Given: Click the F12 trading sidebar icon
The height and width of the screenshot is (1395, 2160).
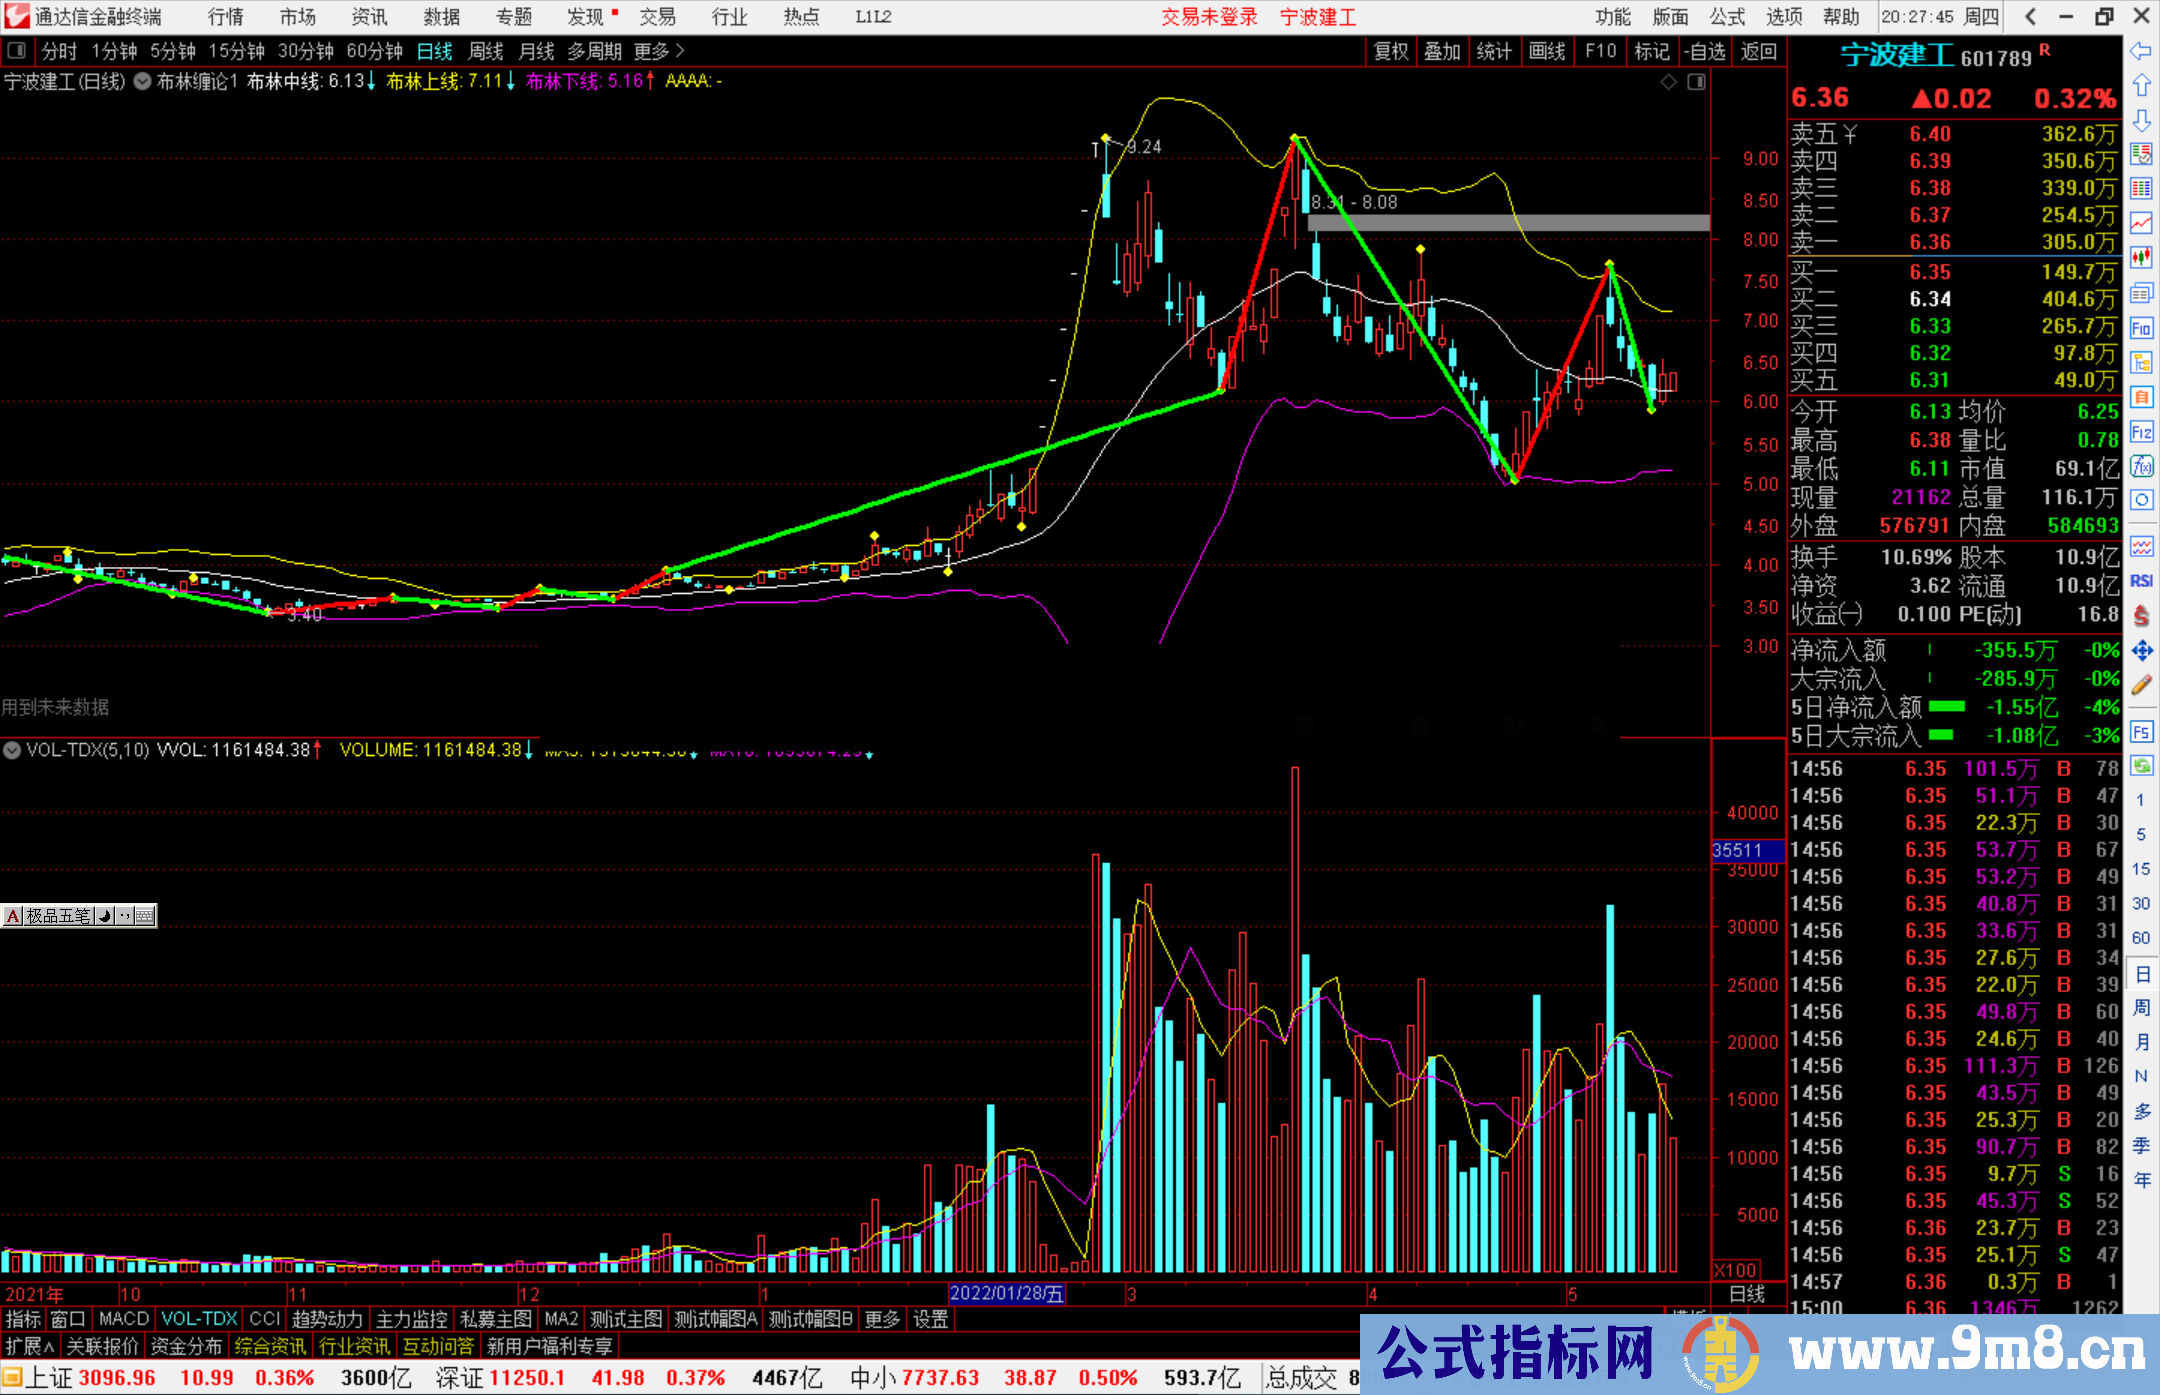Looking at the screenshot, I should coord(2141,432).
